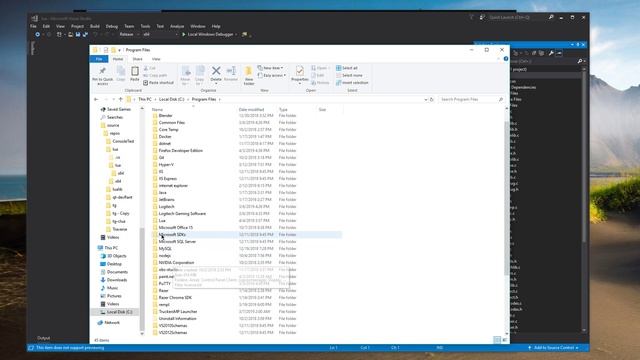The height and width of the screenshot is (360, 640).
Task: Switch to details view in Explorer
Action: click(x=497, y=340)
